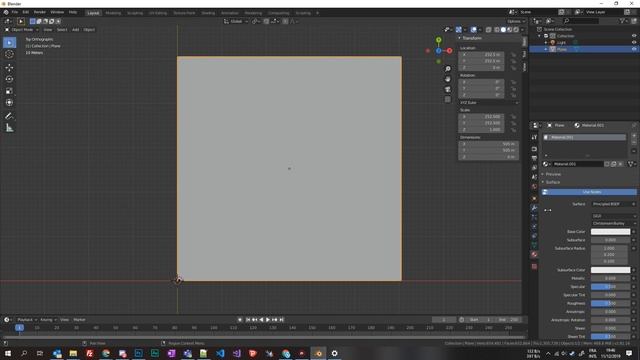The width and height of the screenshot is (640, 360).
Task: Open the Edit menu
Action: coord(26,12)
